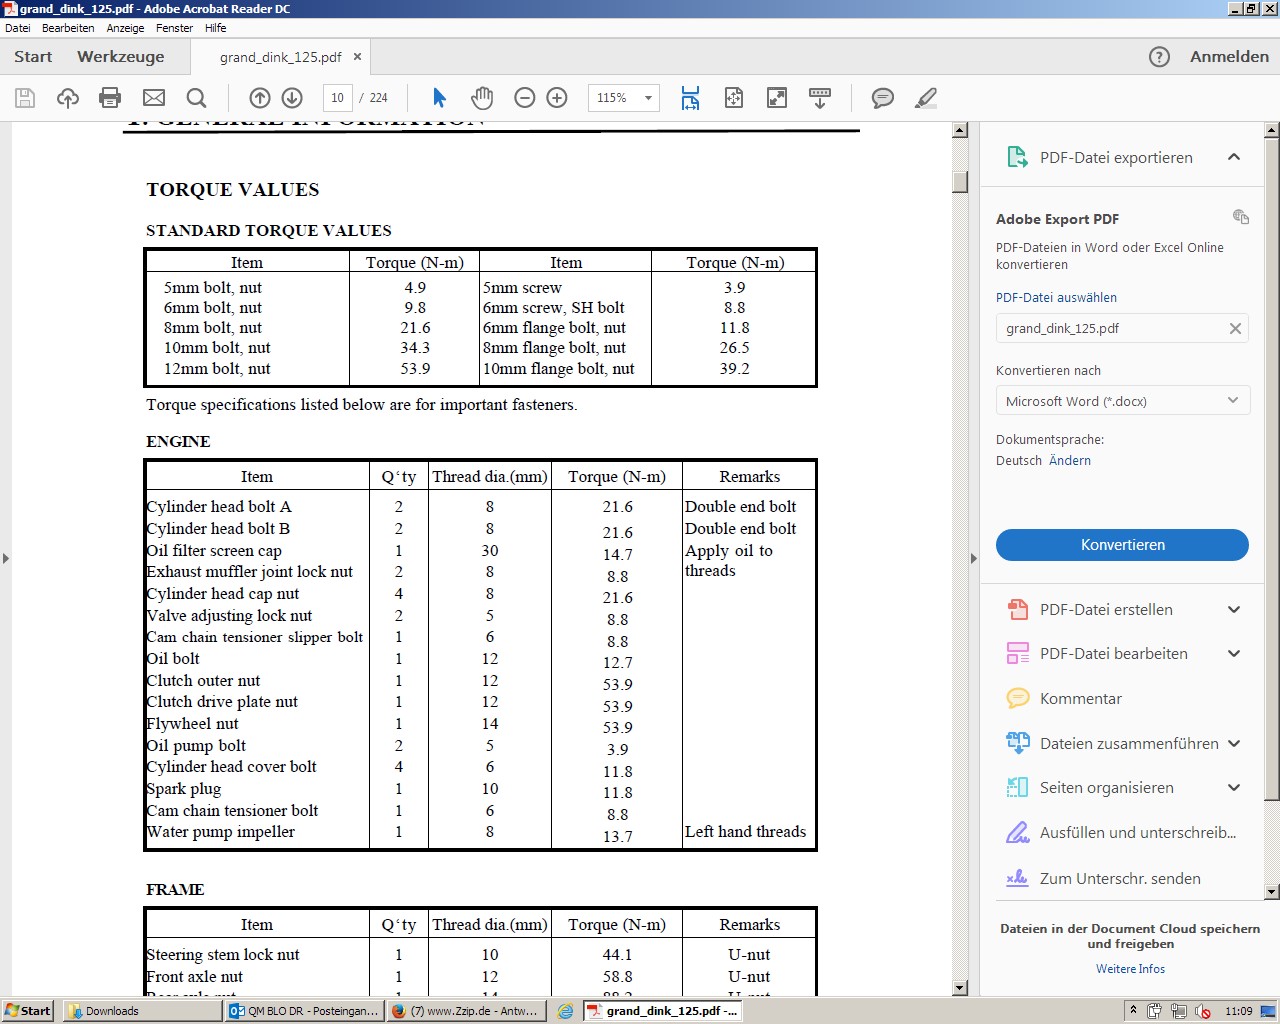Screen dimensions: 1280x1024
Task: Expand PDF-Datei erstellen chevron
Action: (1234, 610)
